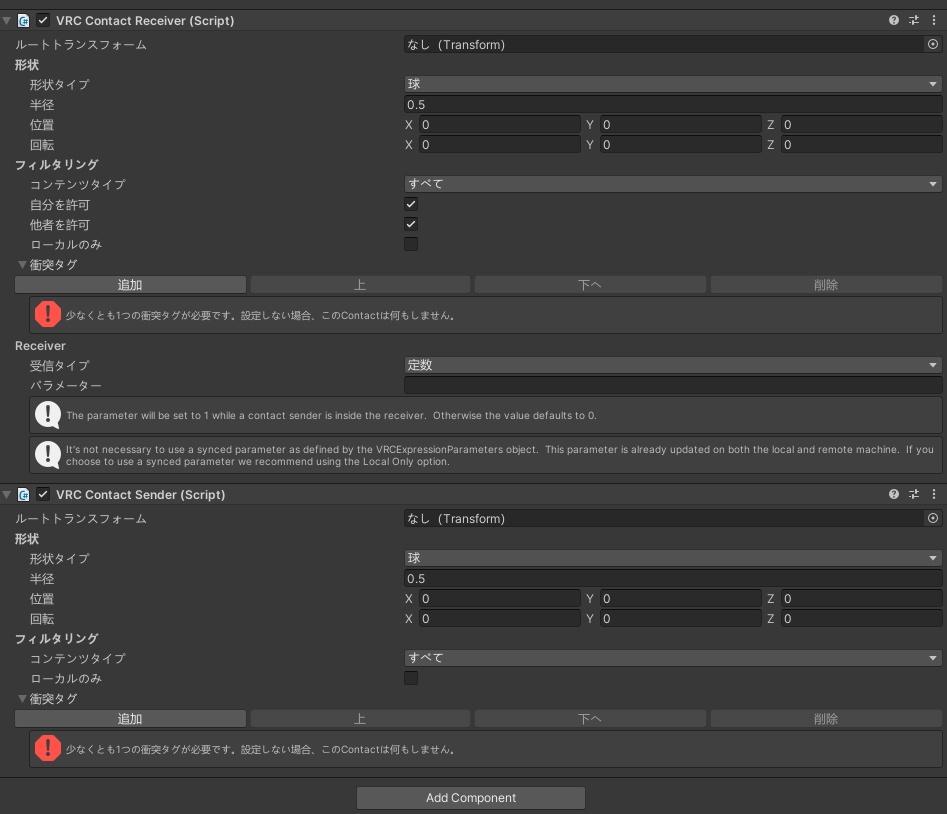
Task: Open Receiver 形状タイプ dropdown
Action: pos(673,84)
